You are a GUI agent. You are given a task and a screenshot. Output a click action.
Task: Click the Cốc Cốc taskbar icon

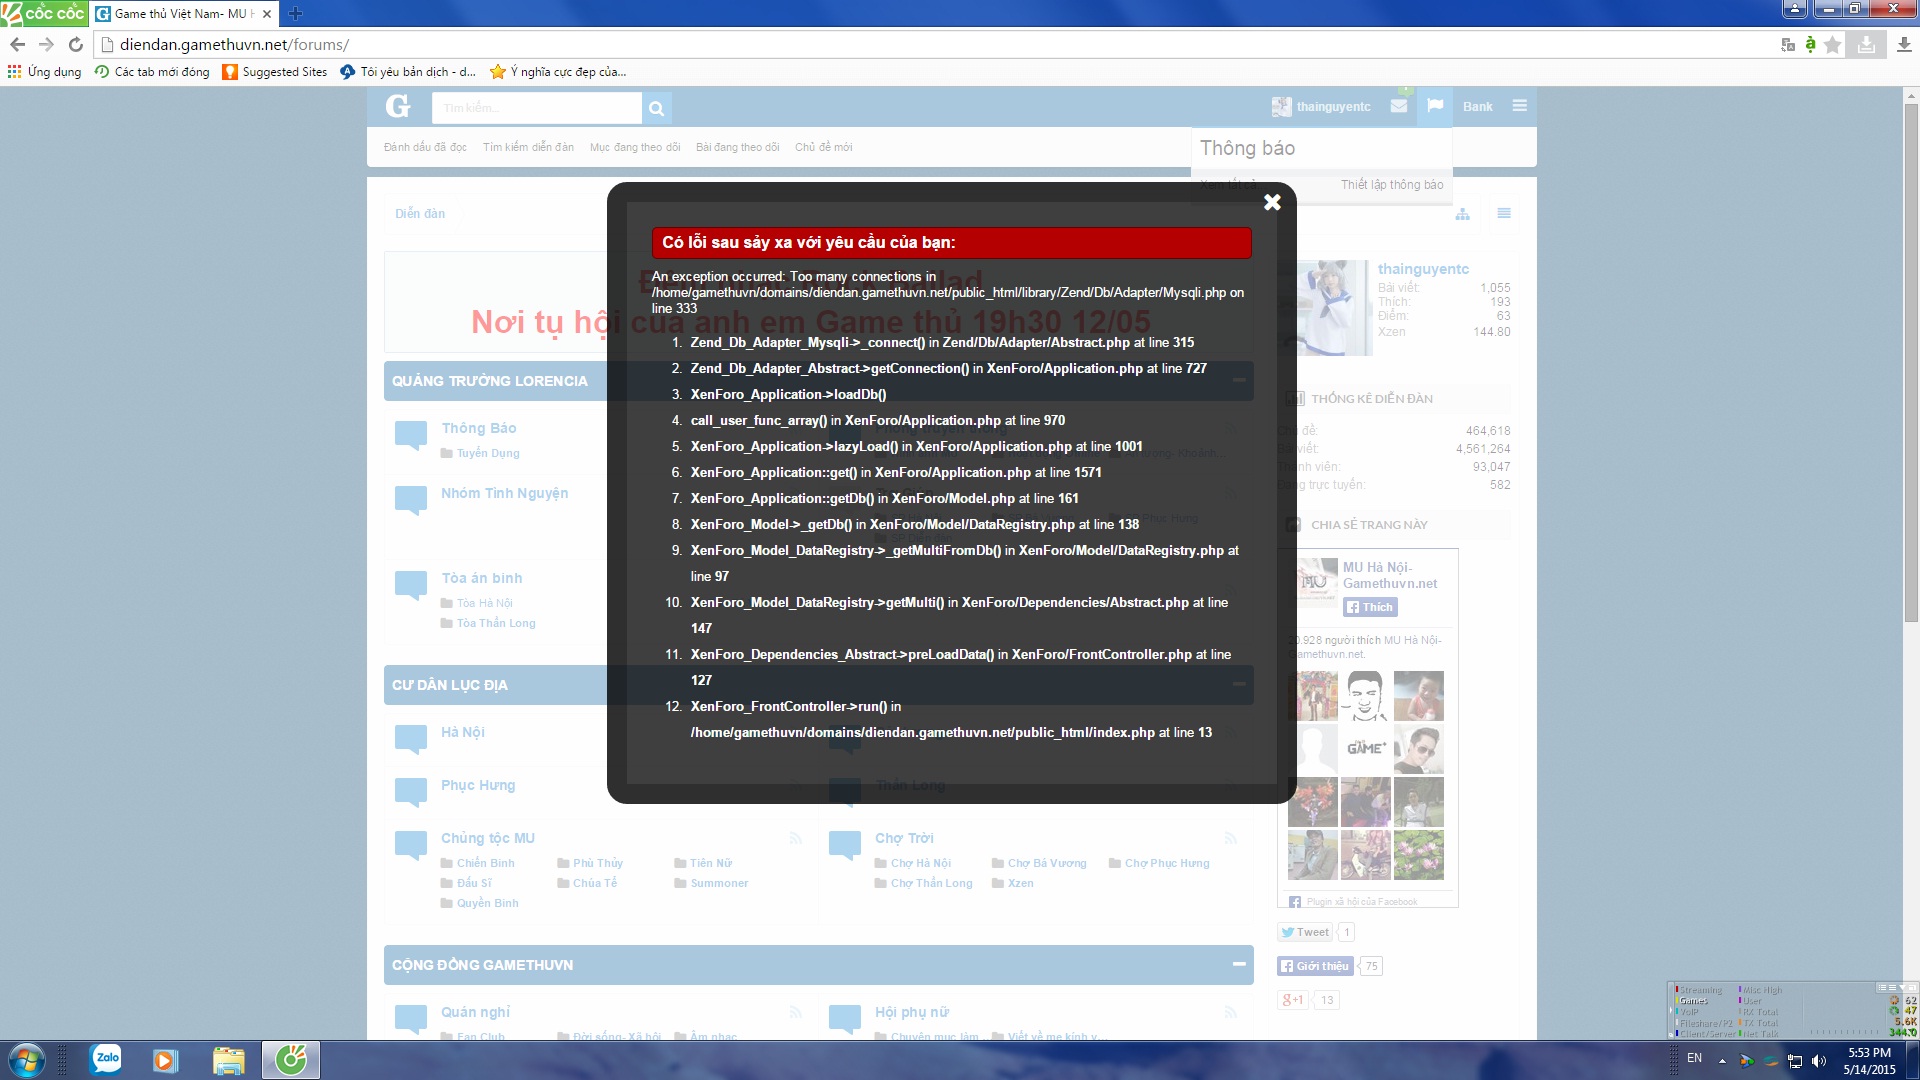point(291,1060)
